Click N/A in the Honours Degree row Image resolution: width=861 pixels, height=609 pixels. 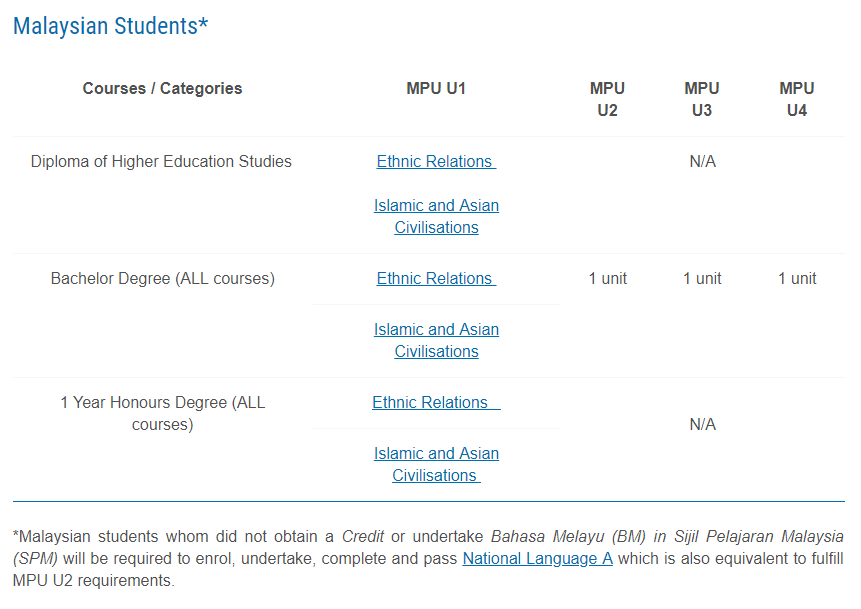[x=702, y=424]
